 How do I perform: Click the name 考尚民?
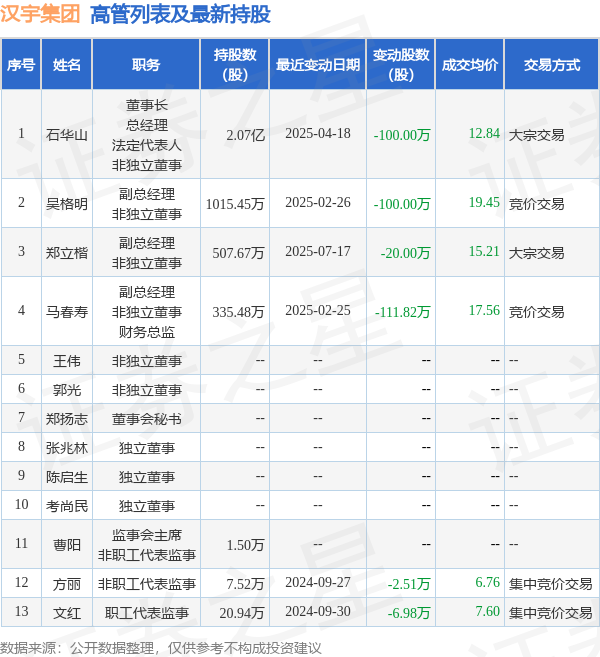(67, 506)
